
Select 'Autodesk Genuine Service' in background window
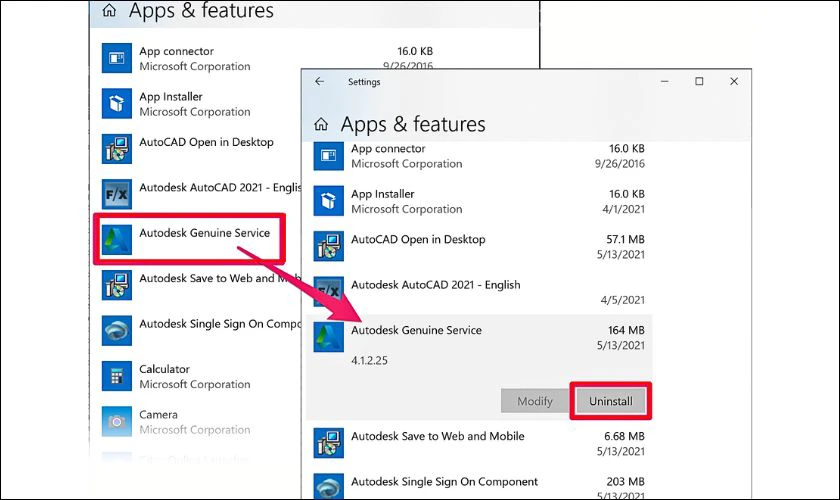point(205,233)
